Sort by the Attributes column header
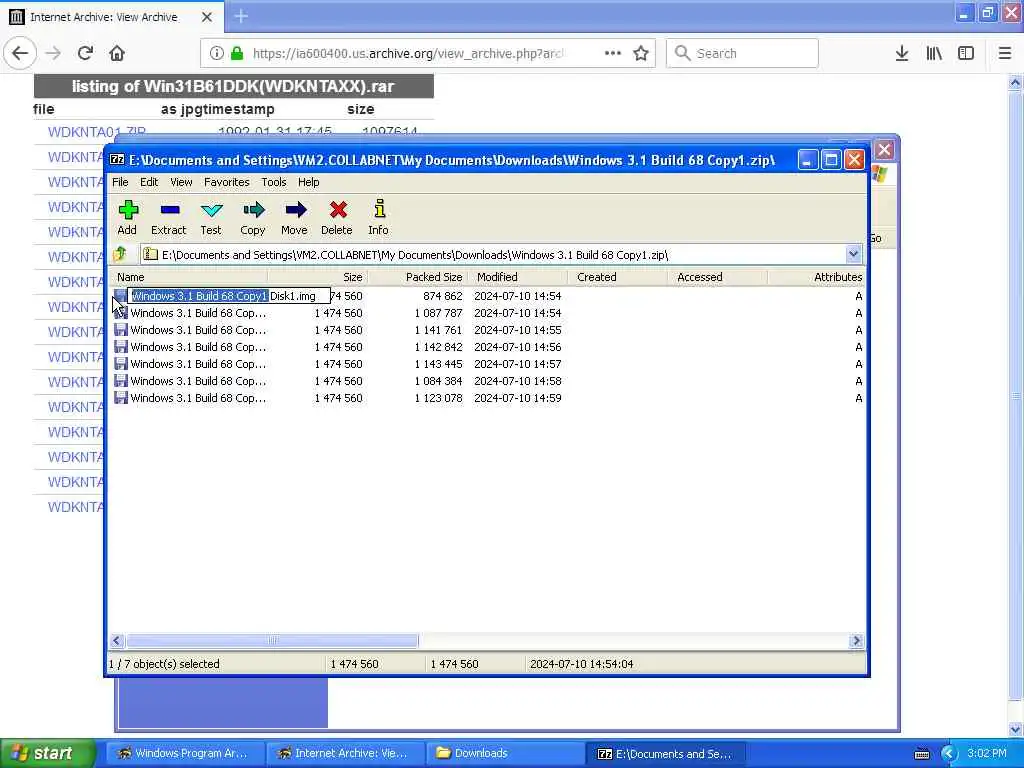This screenshot has height=768, width=1024. click(x=816, y=277)
